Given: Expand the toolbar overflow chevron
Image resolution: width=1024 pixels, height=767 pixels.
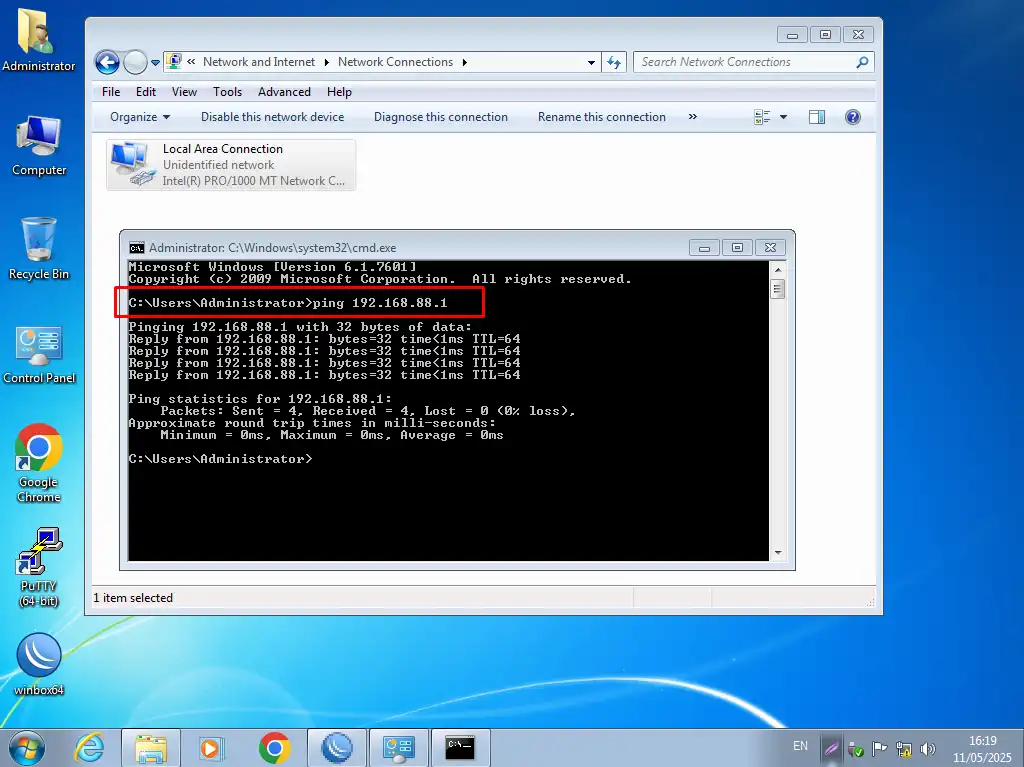Looking at the screenshot, I should 693,117.
